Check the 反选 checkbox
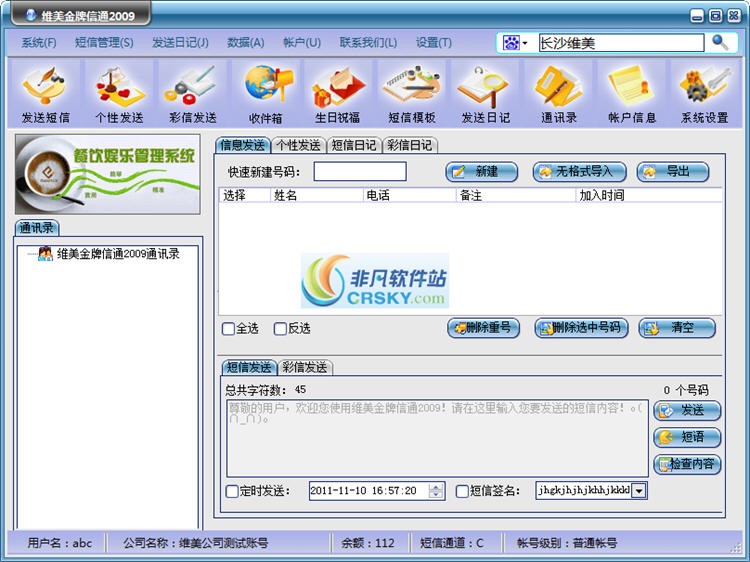750x562 pixels. (280, 329)
